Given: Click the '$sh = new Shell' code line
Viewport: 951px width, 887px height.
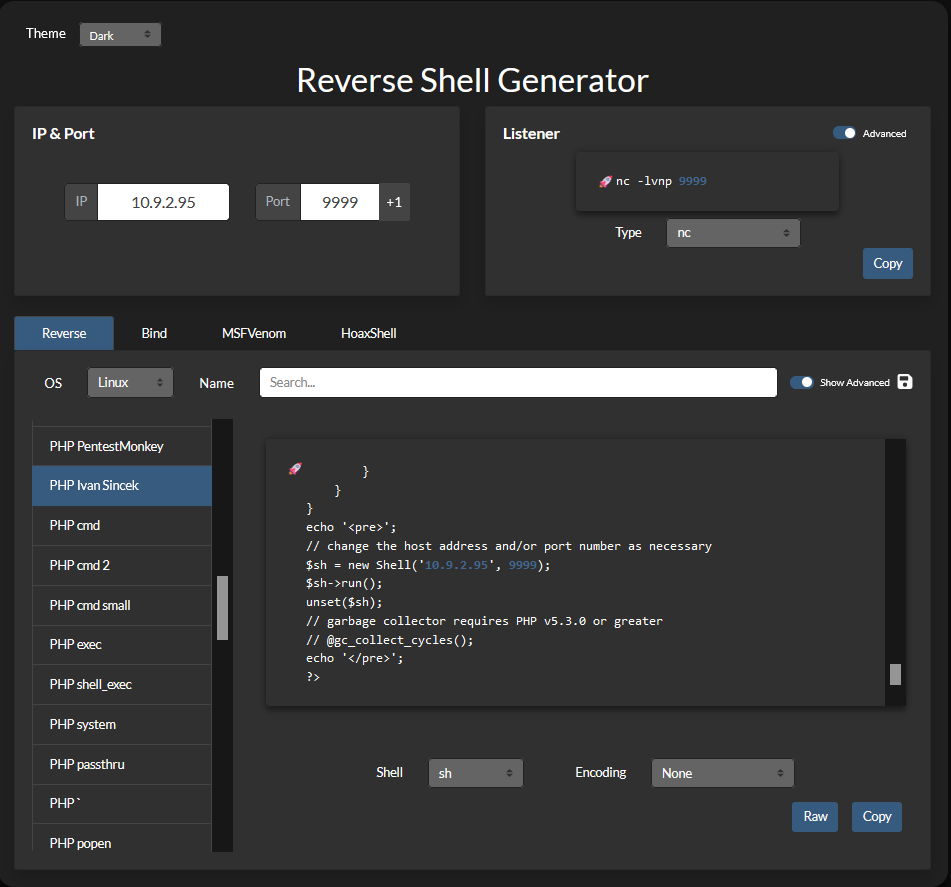Looking at the screenshot, I should [x=428, y=565].
